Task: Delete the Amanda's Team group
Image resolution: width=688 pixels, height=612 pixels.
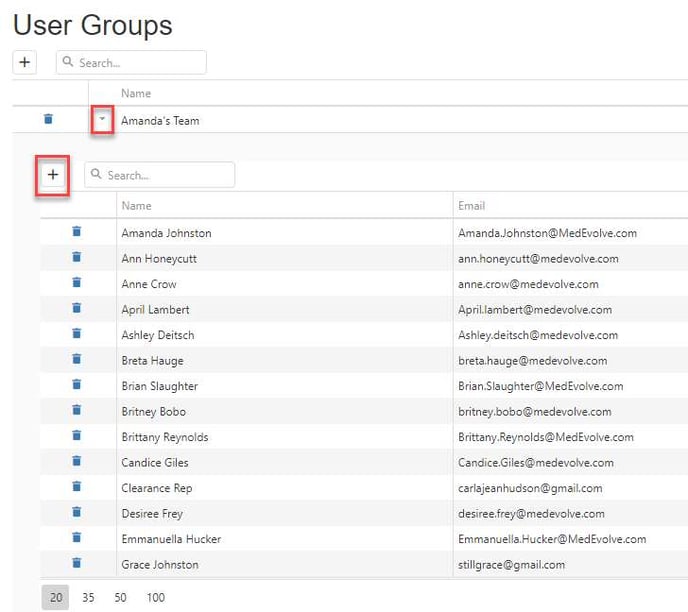Action: click(48, 120)
